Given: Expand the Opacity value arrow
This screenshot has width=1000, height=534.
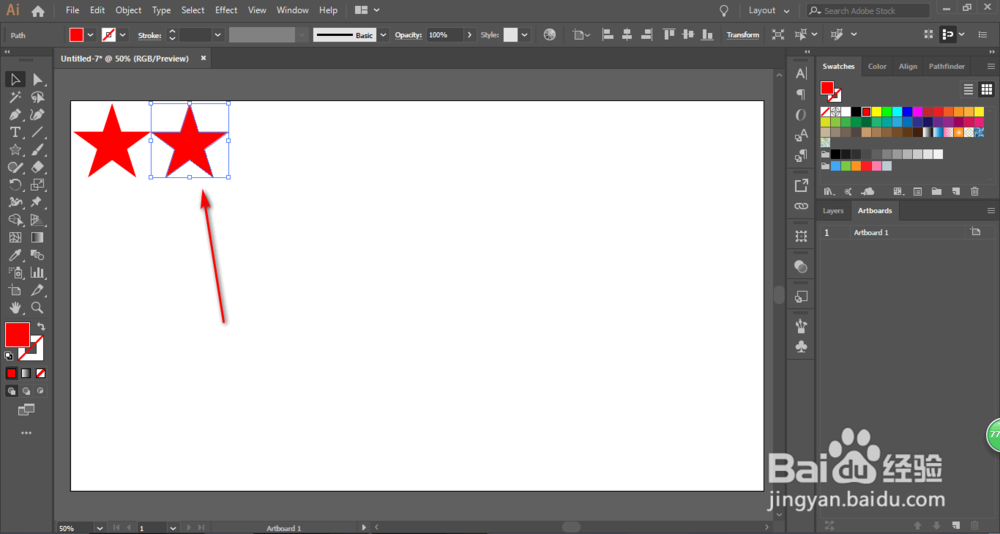Looking at the screenshot, I should (x=470, y=35).
